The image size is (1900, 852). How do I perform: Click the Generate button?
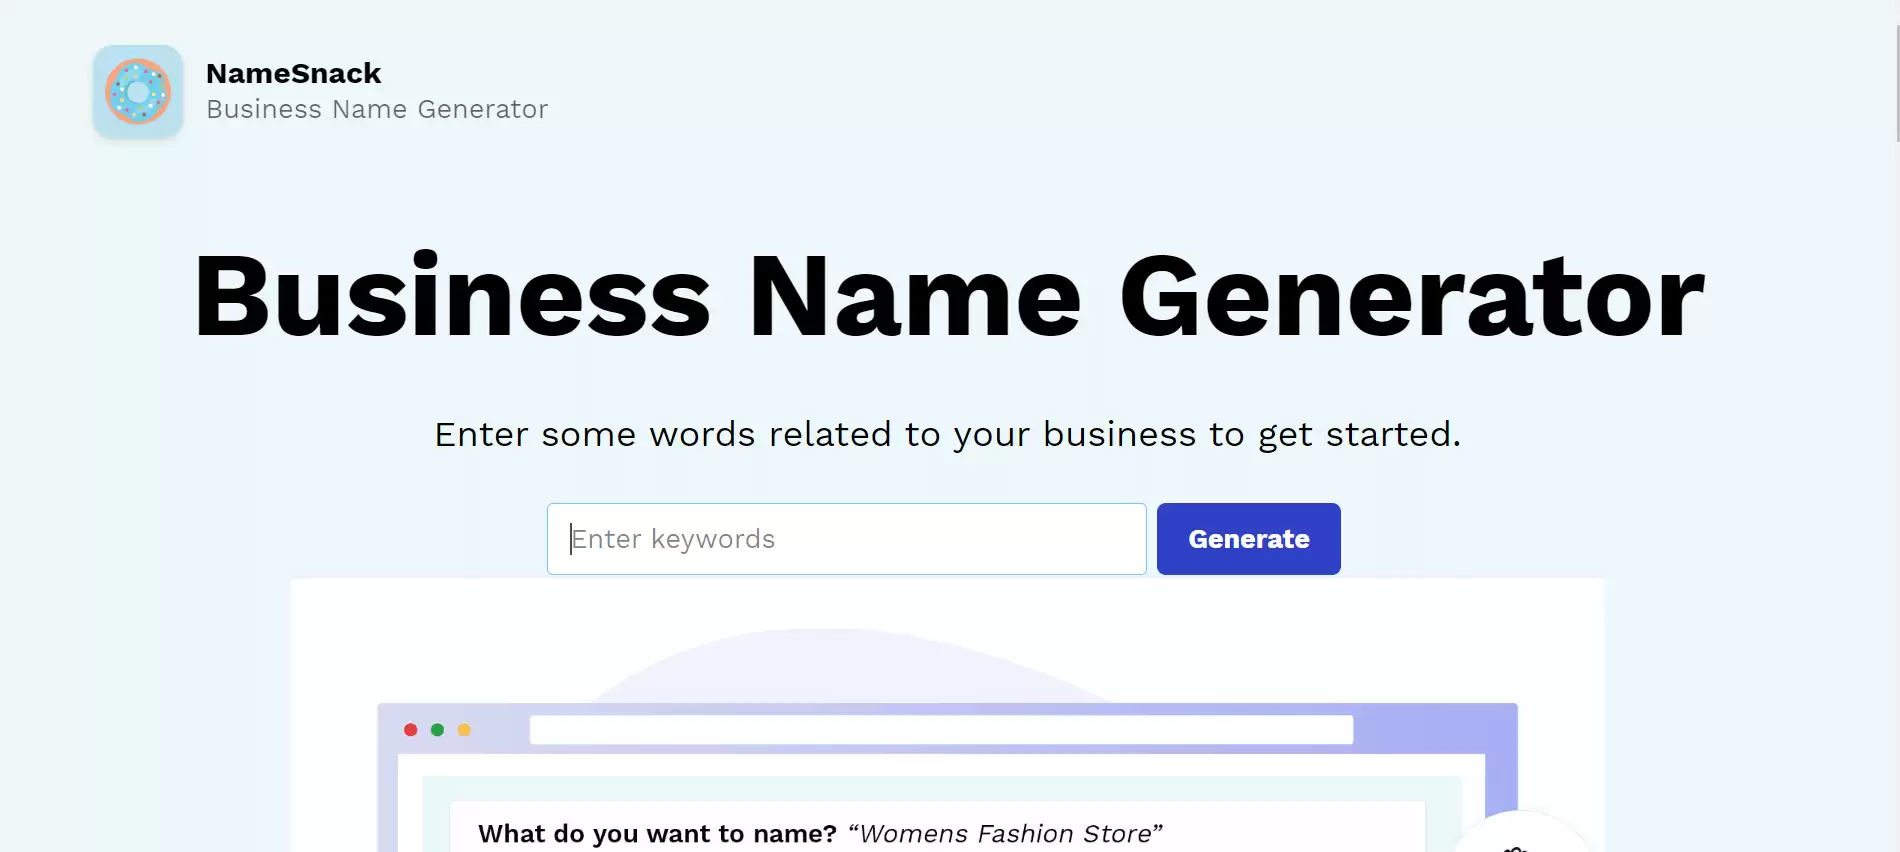[x=1248, y=538]
